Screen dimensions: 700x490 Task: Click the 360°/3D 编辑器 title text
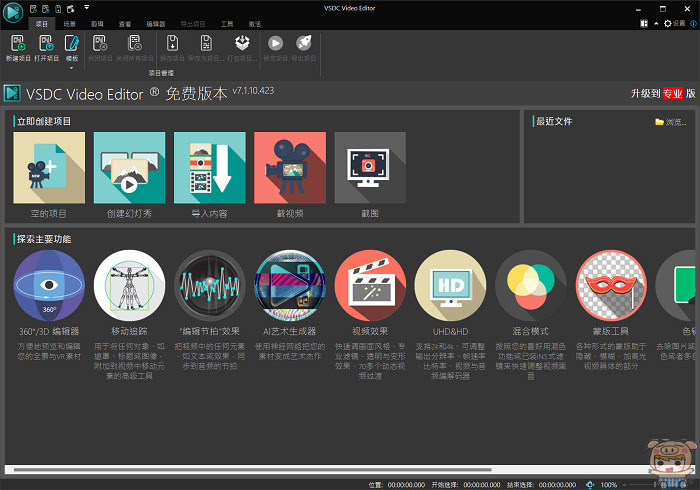click(49, 332)
